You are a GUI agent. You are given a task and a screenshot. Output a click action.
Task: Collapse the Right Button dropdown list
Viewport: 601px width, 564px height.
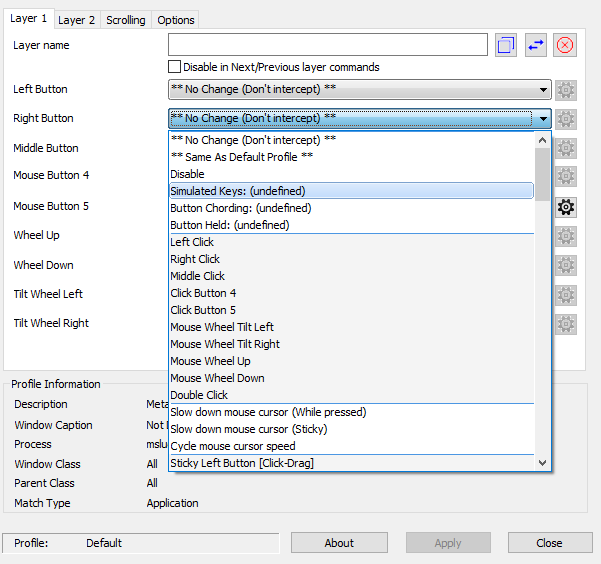(x=543, y=119)
